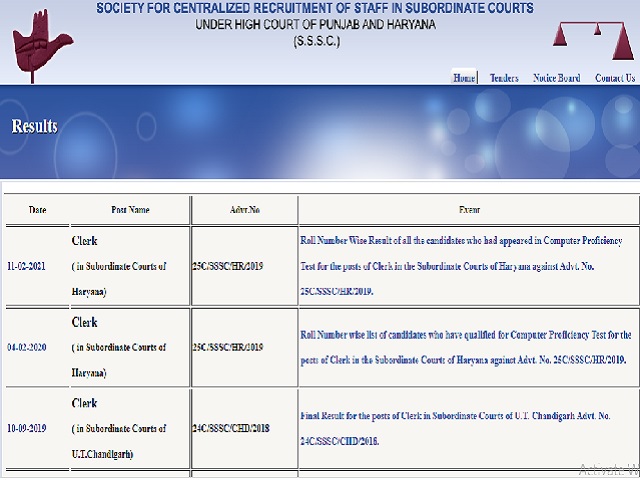Click the open-hand emblem logo
Viewport: 640px width, 480px height.
pyautogui.click(x=42, y=45)
